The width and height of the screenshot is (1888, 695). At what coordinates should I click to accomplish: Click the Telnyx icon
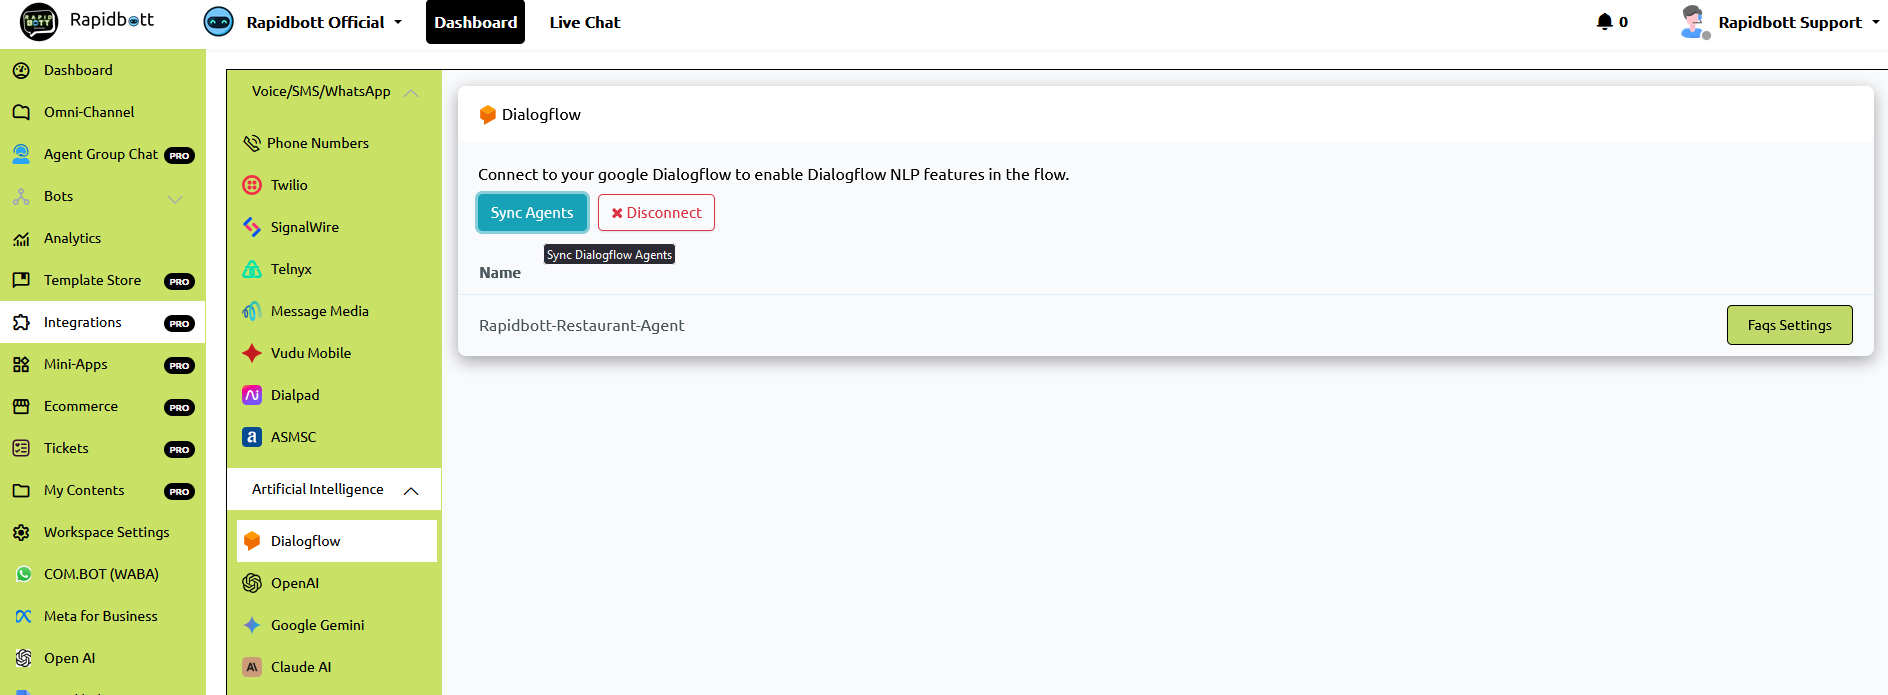(x=252, y=269)
